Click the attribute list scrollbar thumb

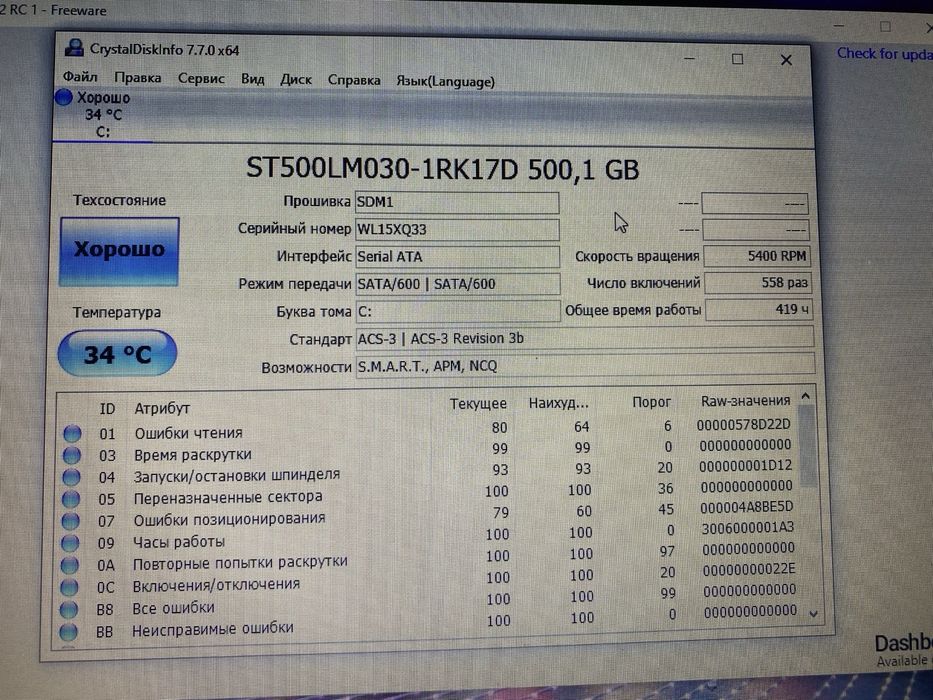[807, 446]
